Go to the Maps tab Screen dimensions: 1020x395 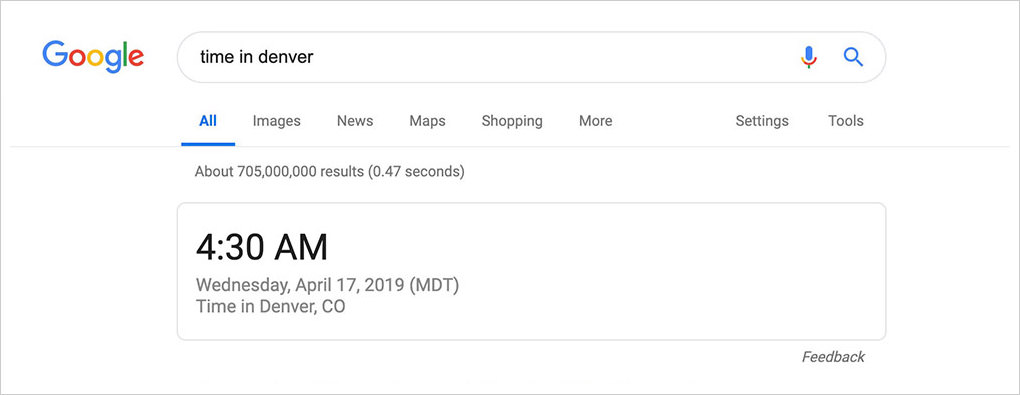pos(427,121)
